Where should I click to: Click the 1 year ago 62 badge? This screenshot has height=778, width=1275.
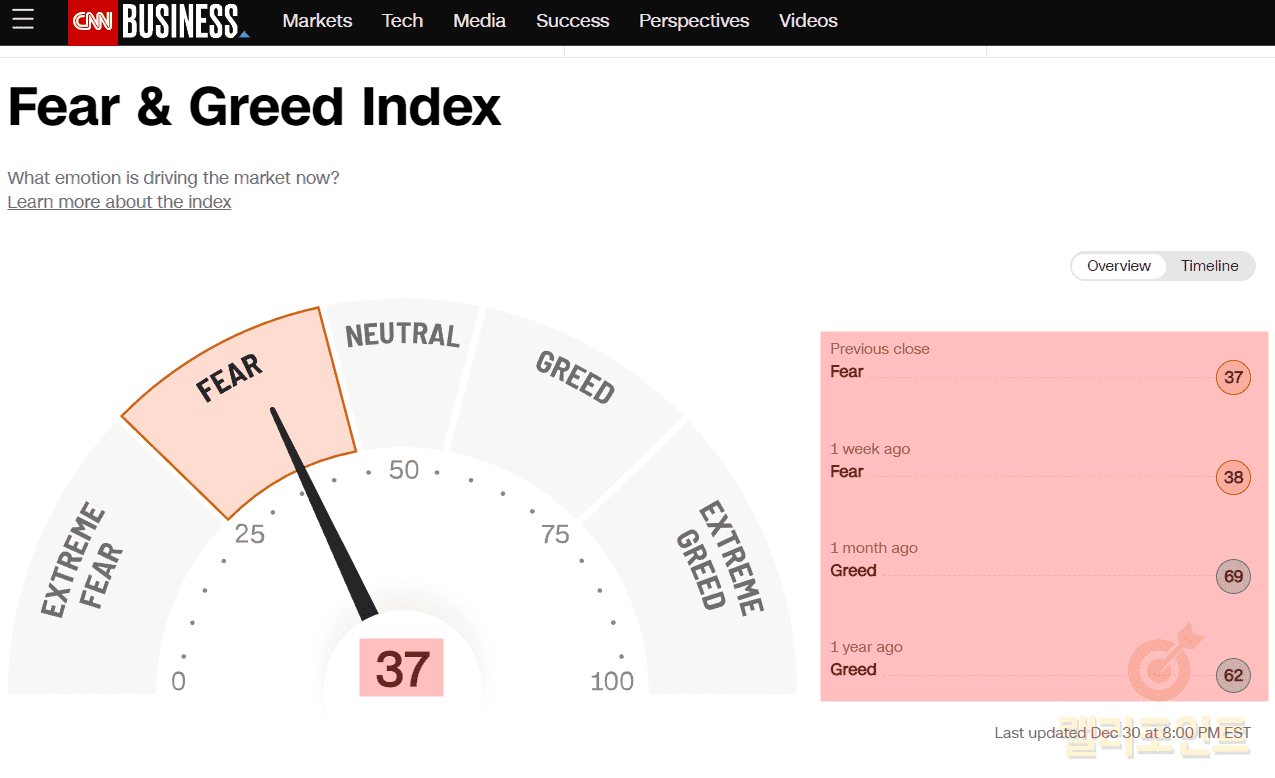1233,675
